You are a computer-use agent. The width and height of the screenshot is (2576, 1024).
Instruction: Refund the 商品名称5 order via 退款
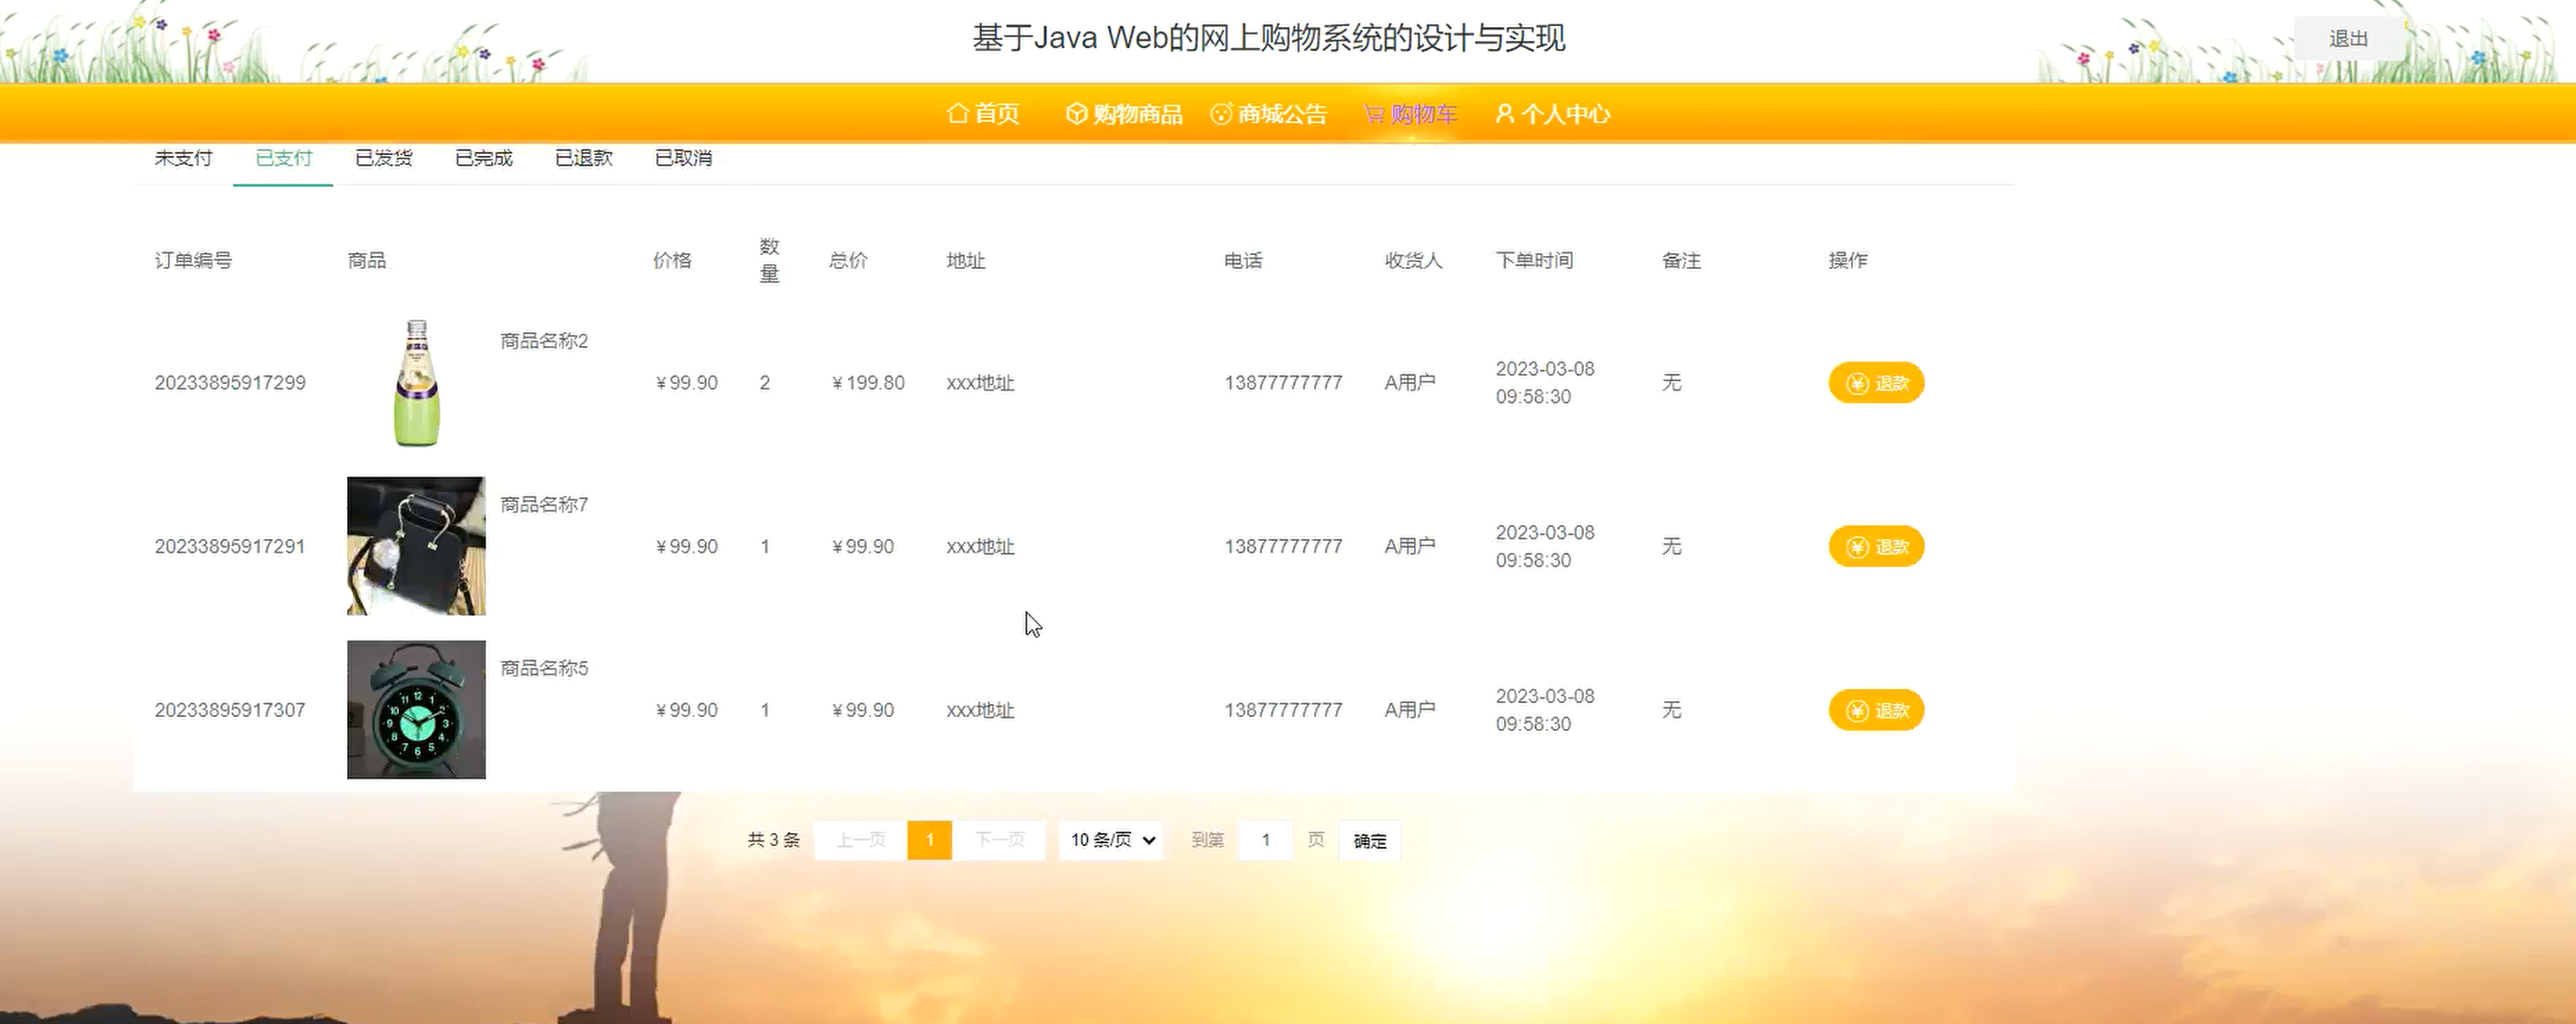[1876, 711]
